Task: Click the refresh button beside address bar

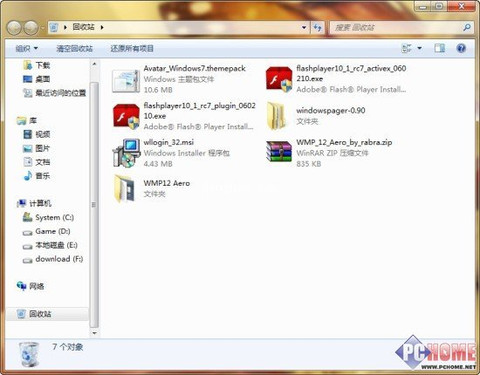Action: point(317,27)
